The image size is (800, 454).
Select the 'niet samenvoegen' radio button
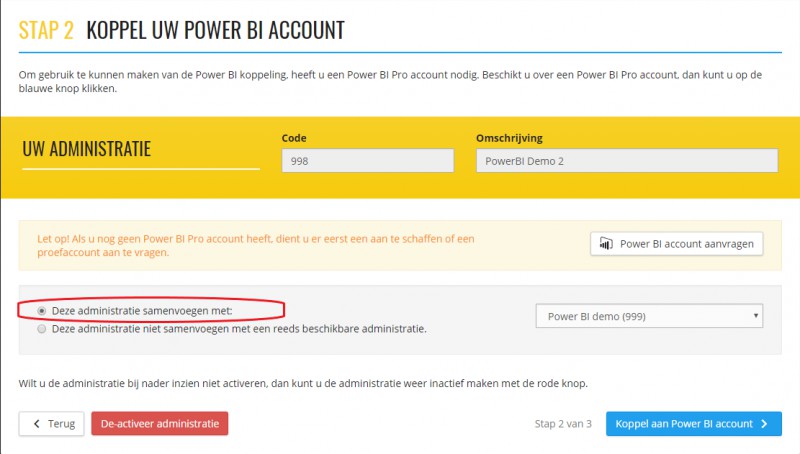pyautogui.click(x=42, y=329)
